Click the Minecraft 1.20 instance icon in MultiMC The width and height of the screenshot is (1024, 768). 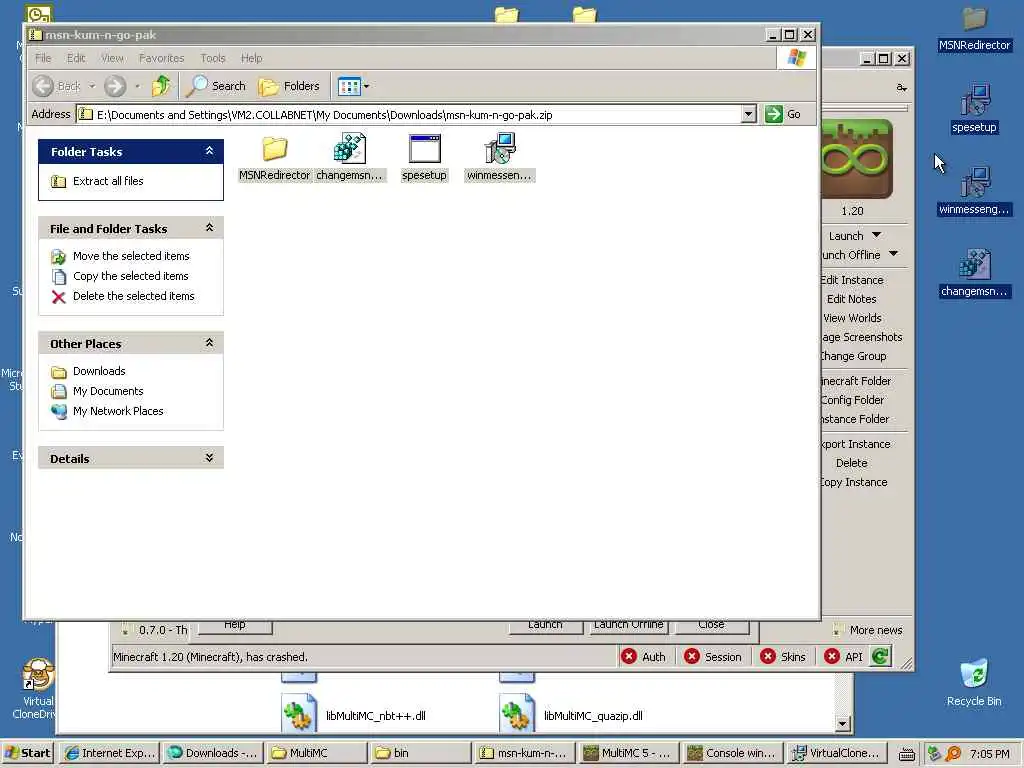pos(857,159)
